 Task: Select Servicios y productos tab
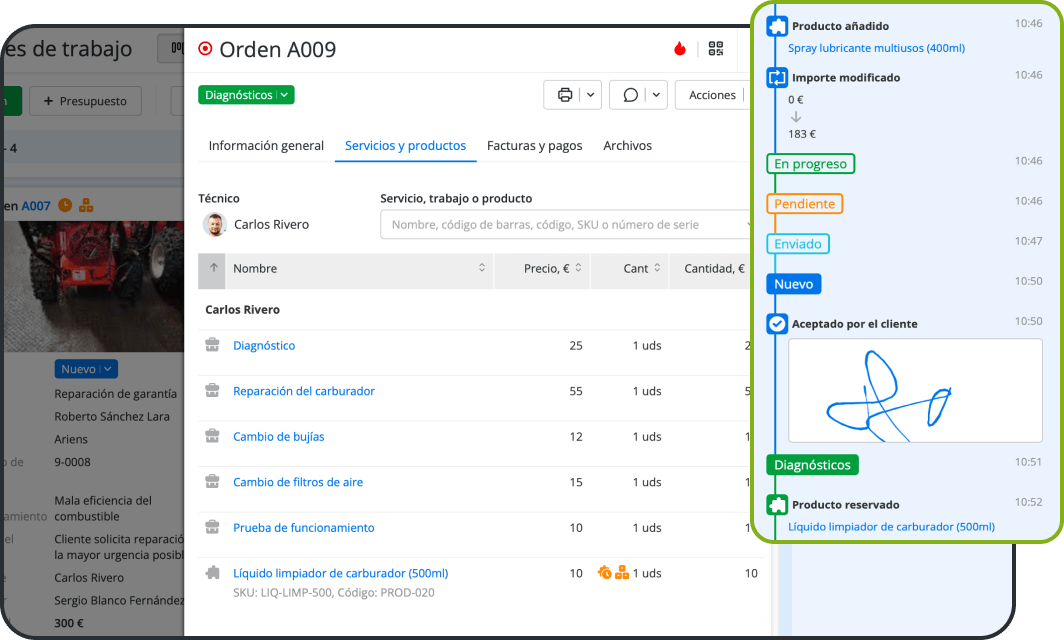coord(405,145)
